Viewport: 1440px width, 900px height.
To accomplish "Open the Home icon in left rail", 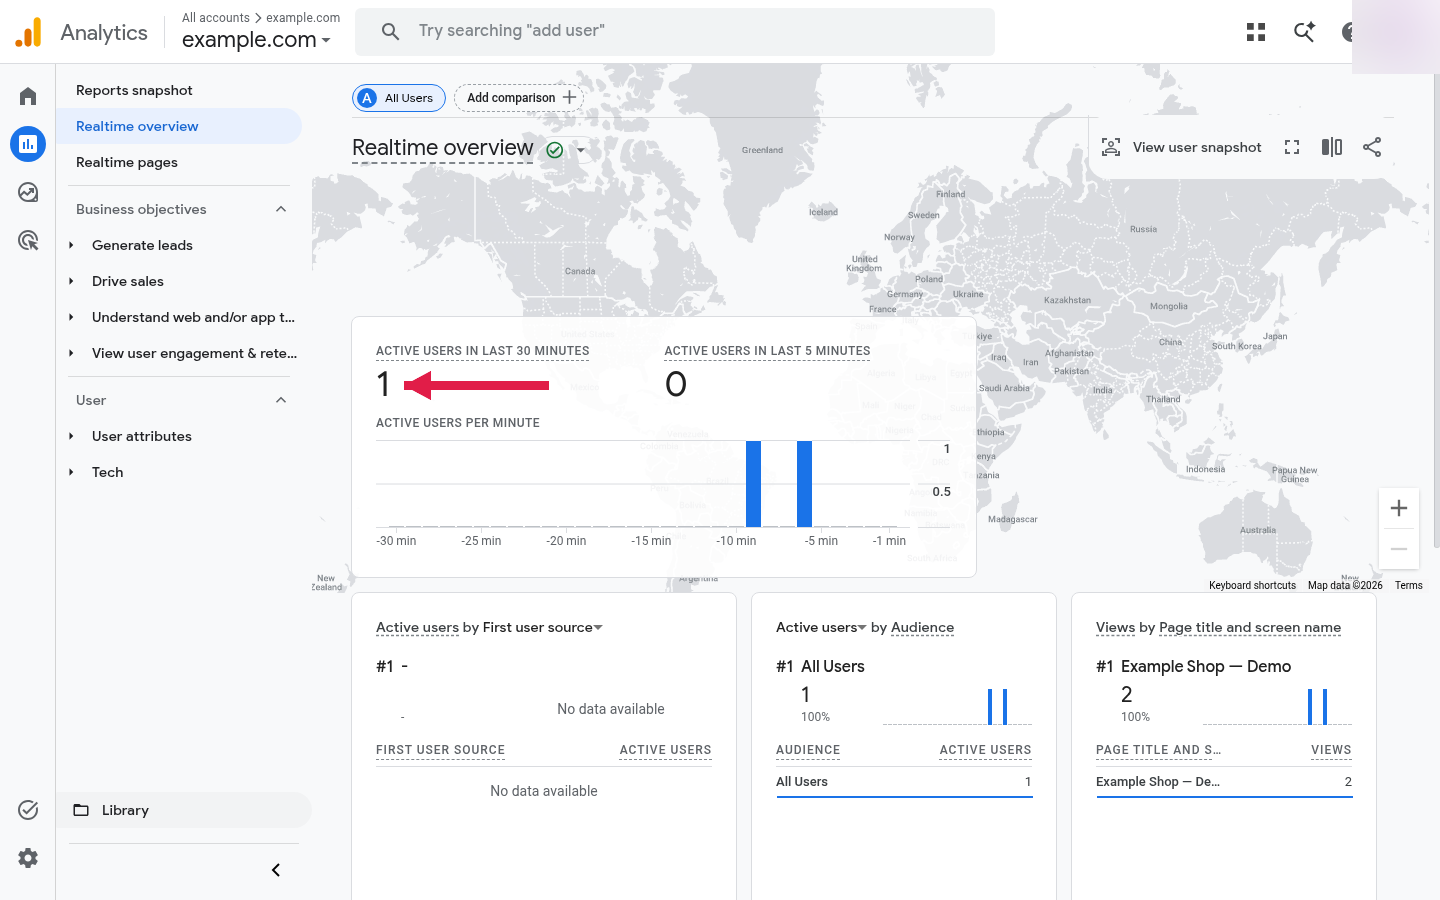I will (28, 96).
